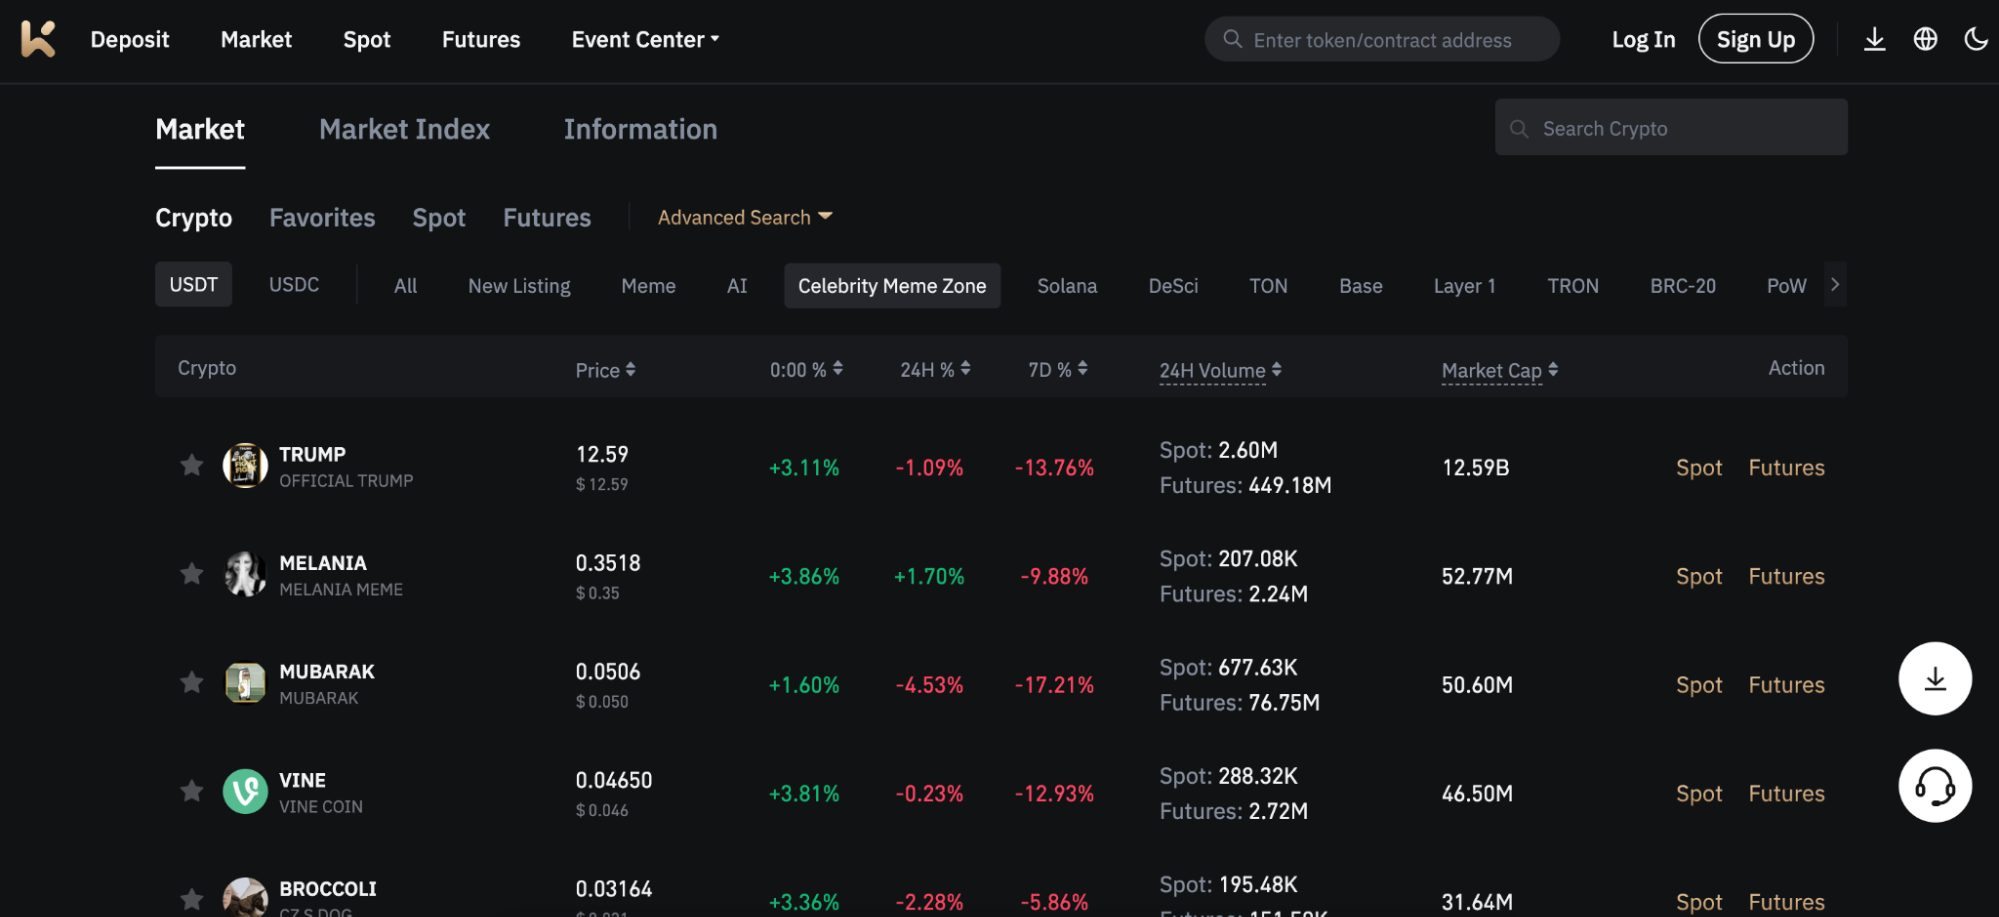This screenshot has width=1999, height=917.
Task: Click the KCEX logo in header
Action: (x=38, y=39)
